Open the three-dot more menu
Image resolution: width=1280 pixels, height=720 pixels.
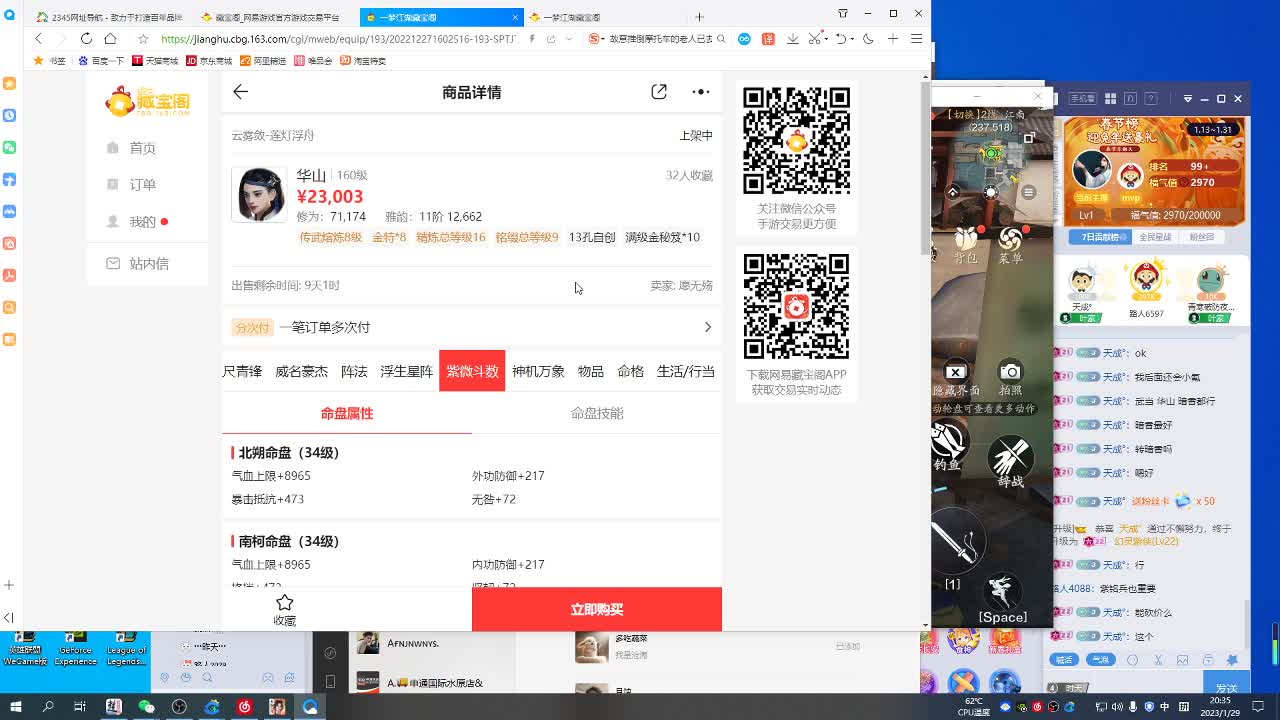701,92
